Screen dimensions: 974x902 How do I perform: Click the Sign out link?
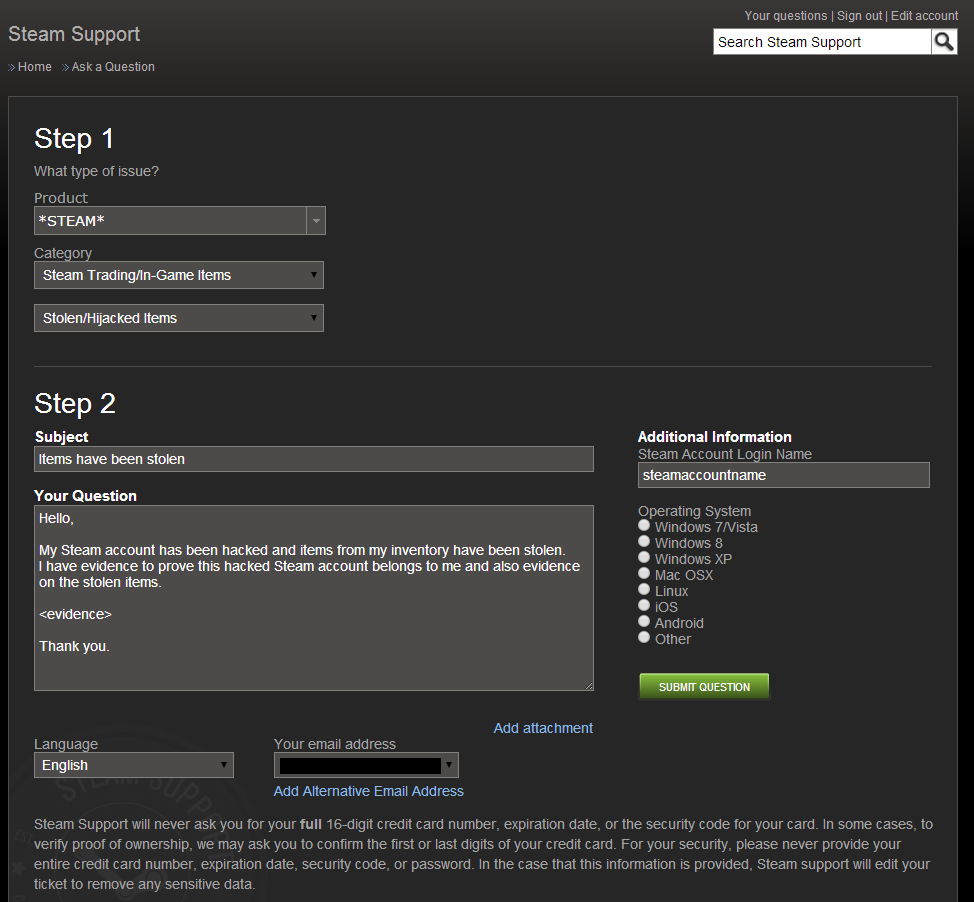click(x=859, y=16)
